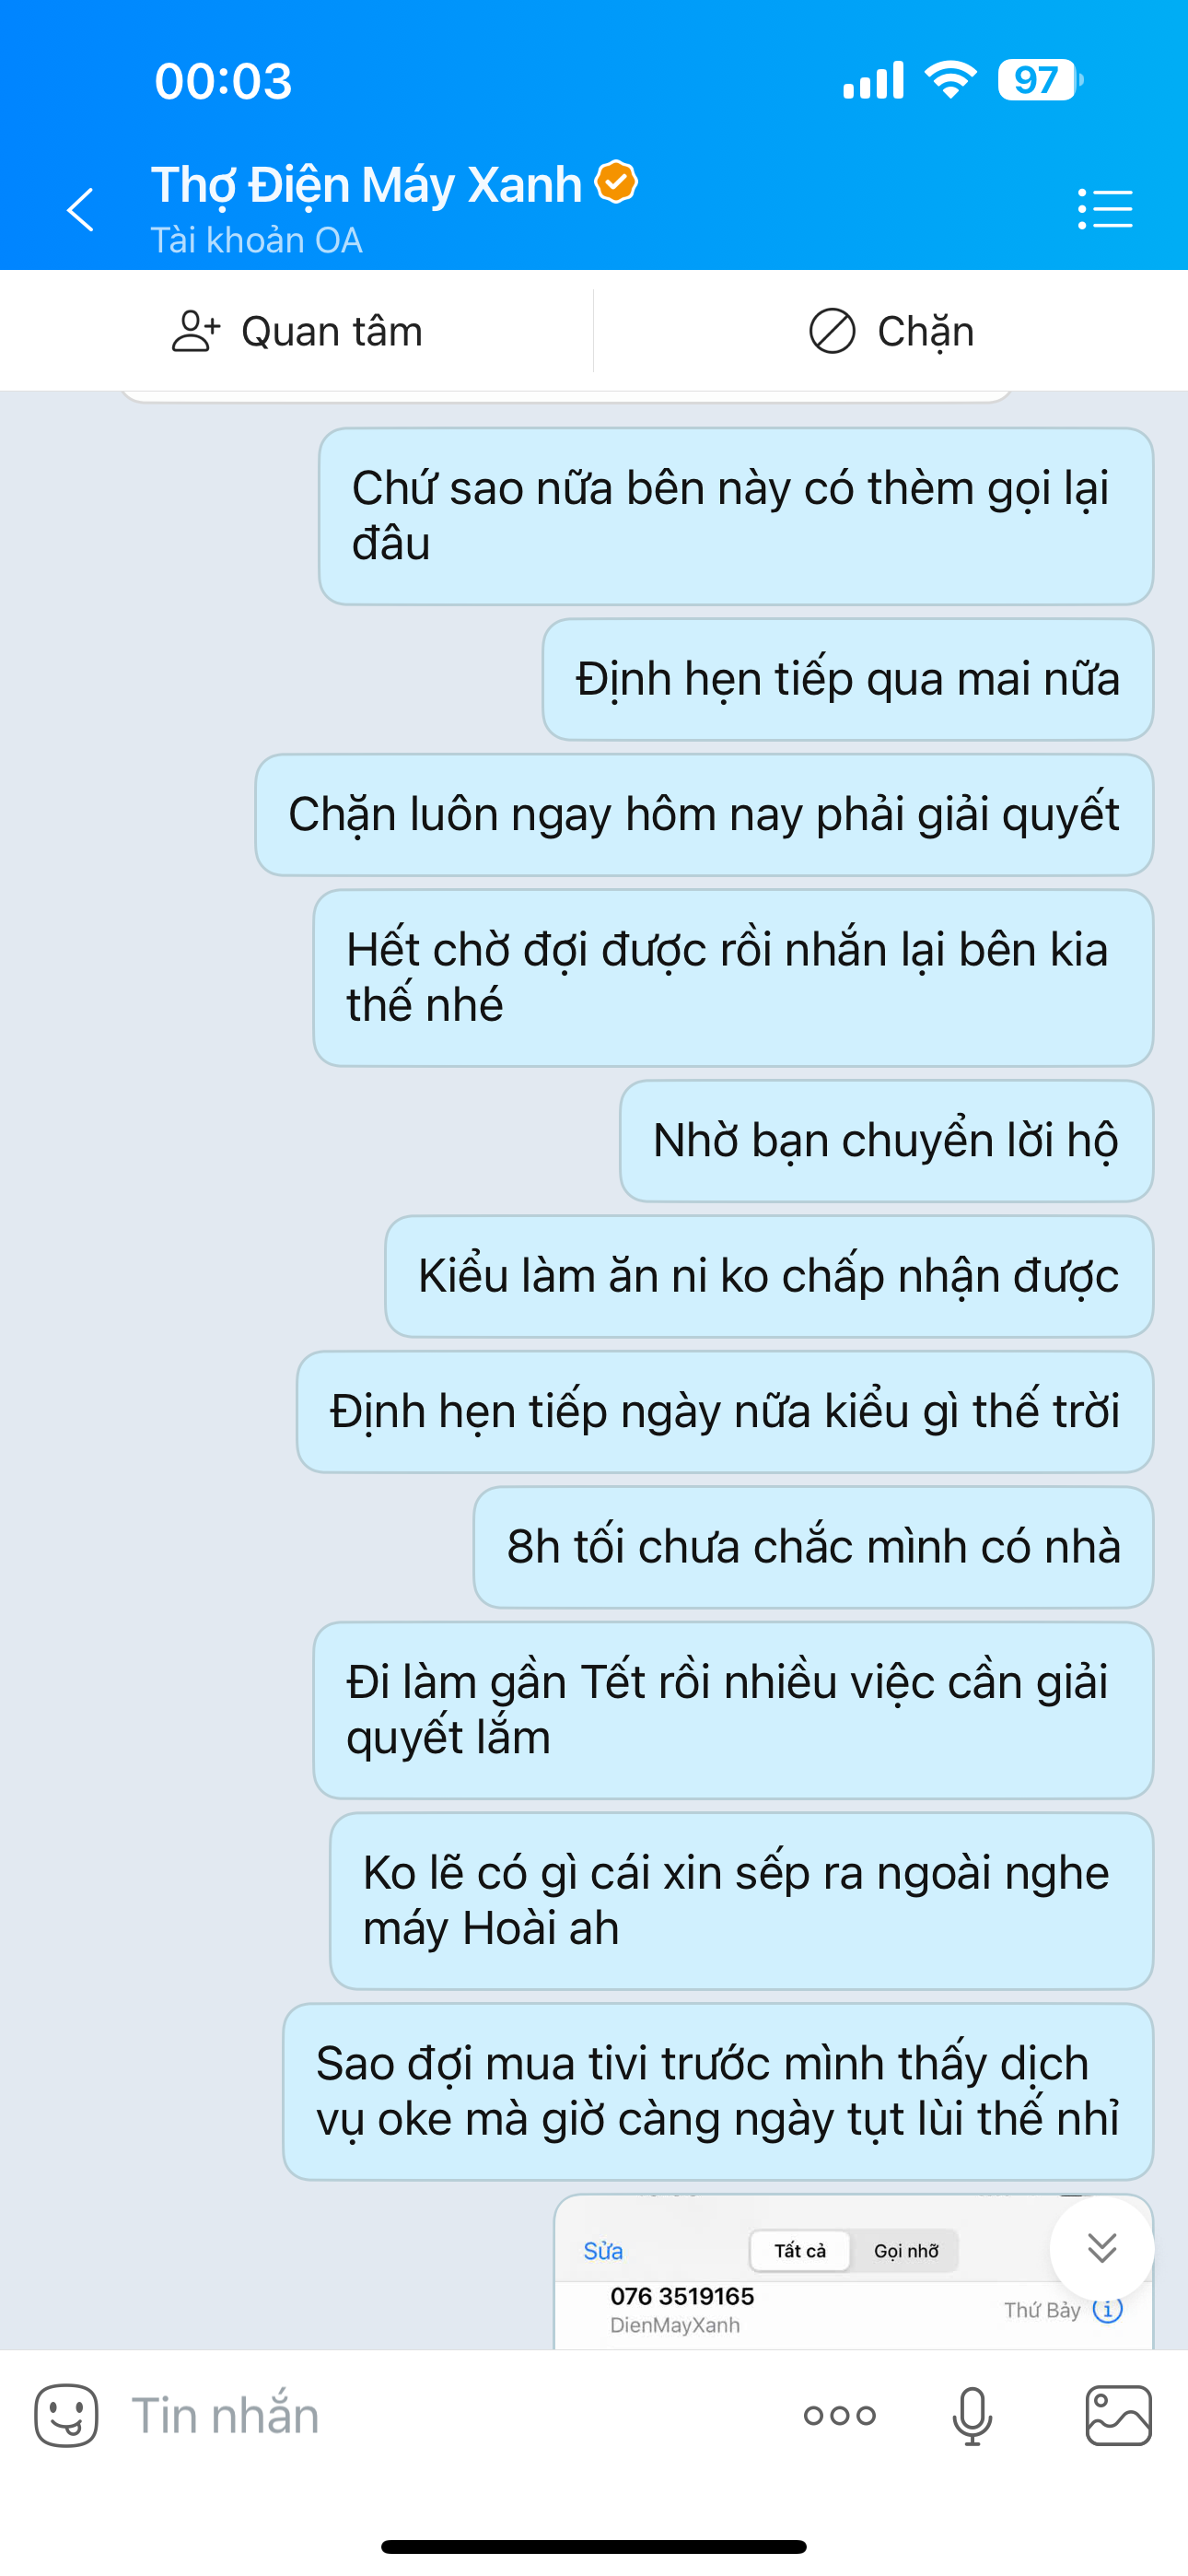Tap the 'Chặn luôn ngay hôm nay phải giải quyết' bubble

click(x=704, y=815)
